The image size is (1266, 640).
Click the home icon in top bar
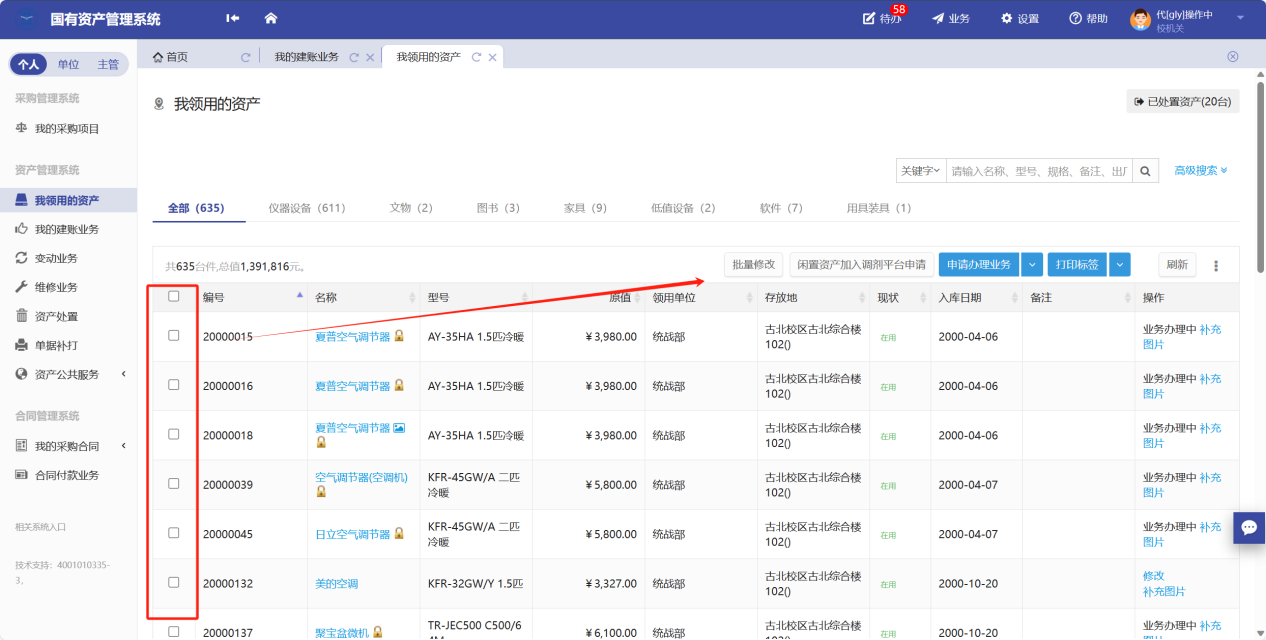point(270,19)
